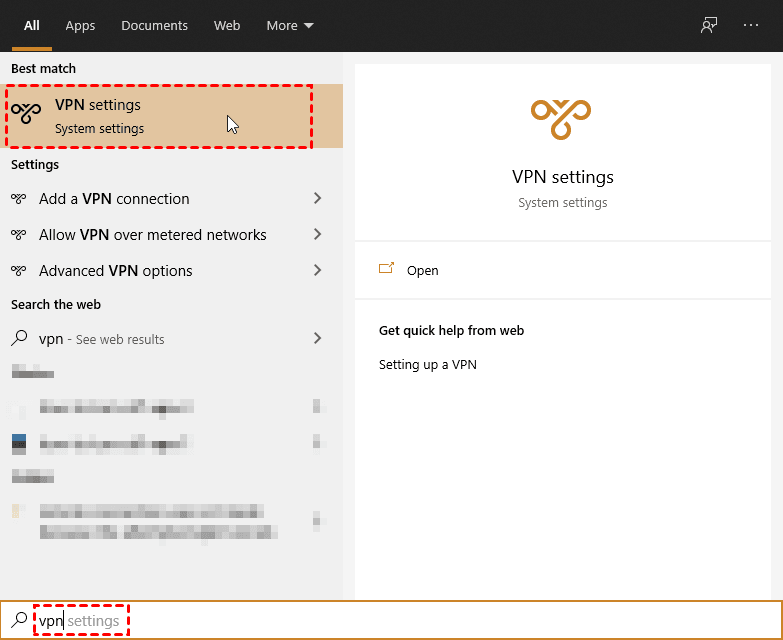Click the large VPN settings icon in preview
Viewport: 783px width, 640px height.
pyautogui.click(x=562, y=120)
